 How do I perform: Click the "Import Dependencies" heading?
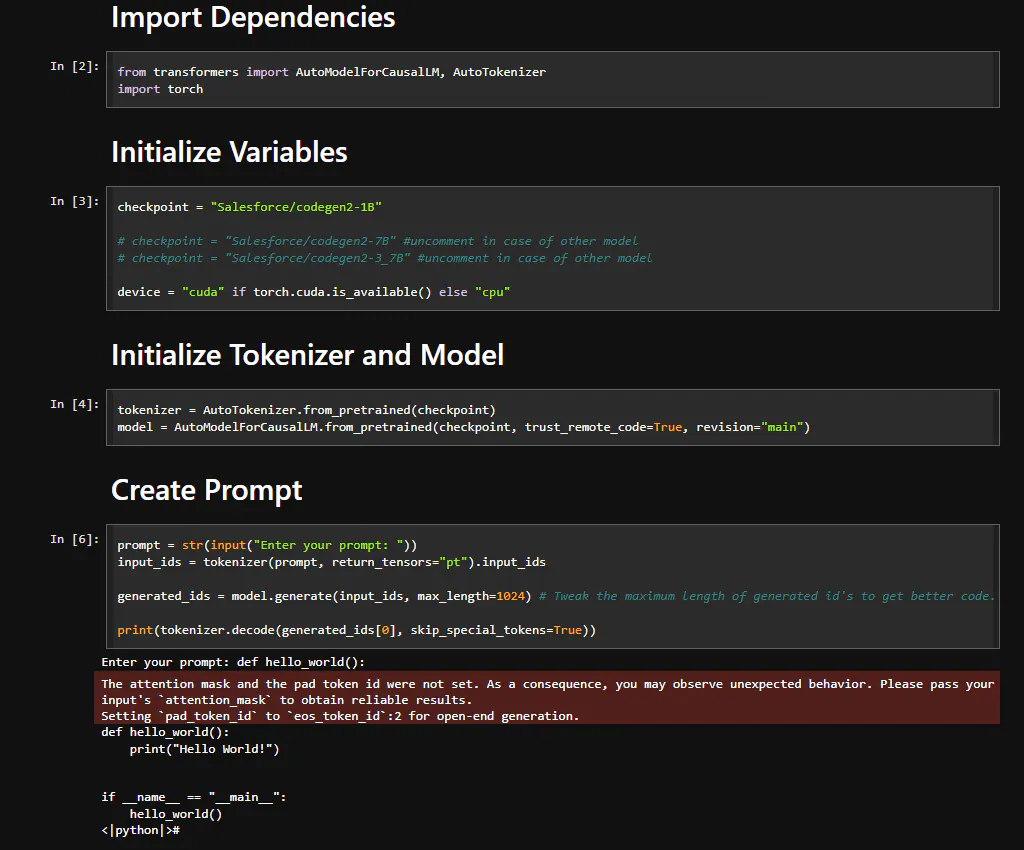tap(253, 18)
